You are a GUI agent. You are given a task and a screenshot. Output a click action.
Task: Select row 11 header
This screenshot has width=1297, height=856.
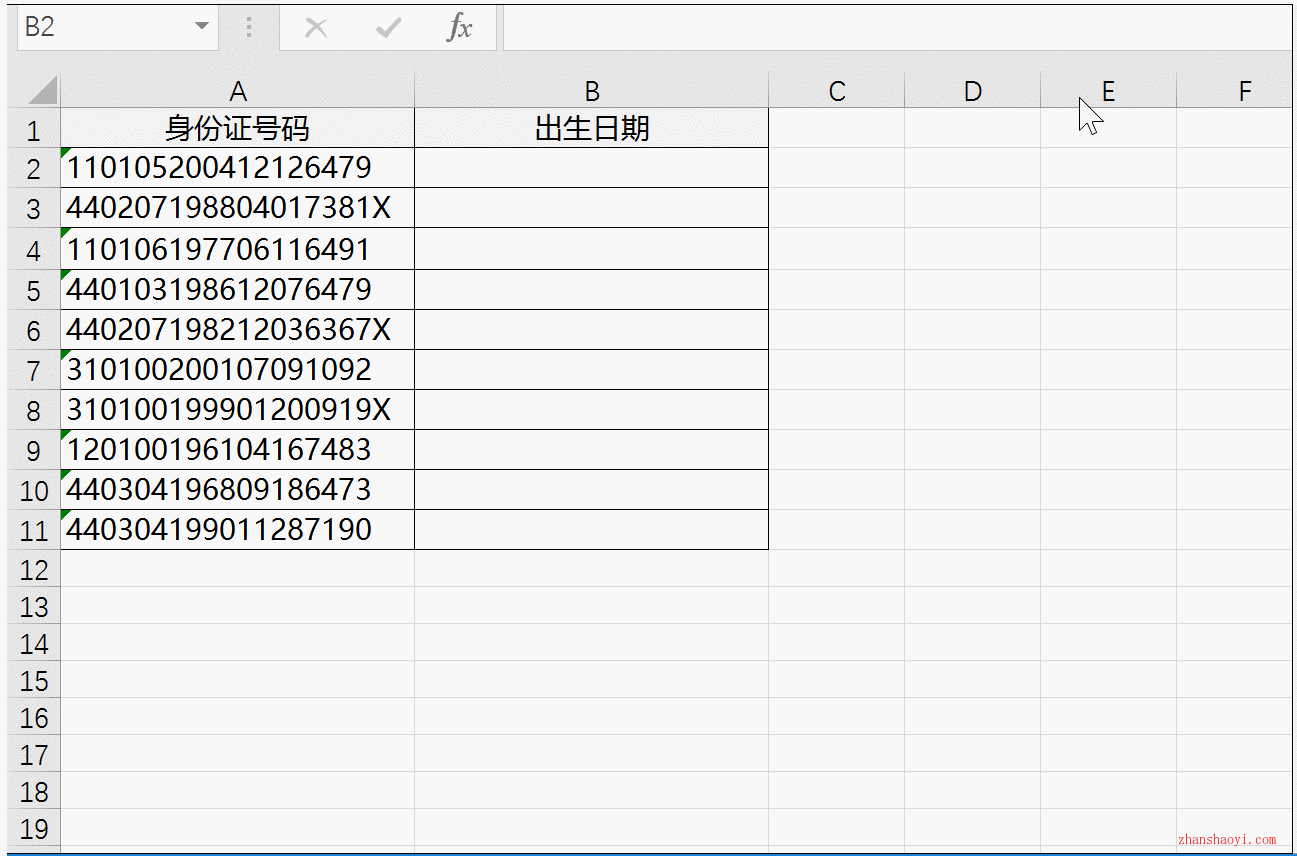[x=34, y=530]
